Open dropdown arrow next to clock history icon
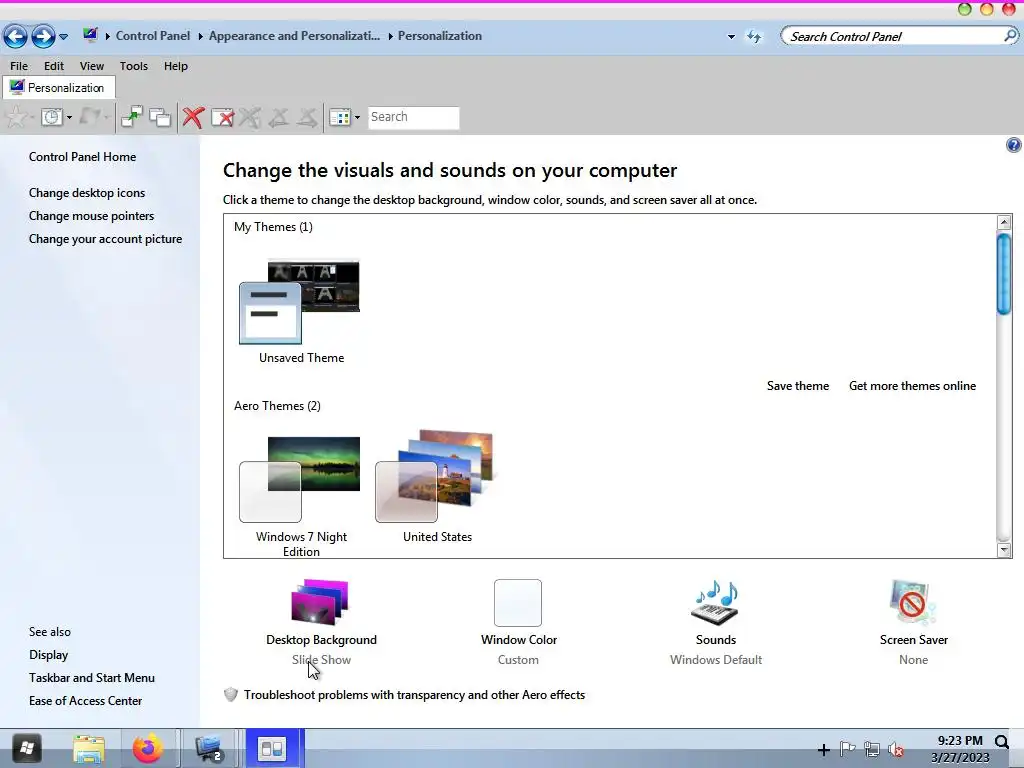Image resolution: width=1024 pixels, height=768 pixels. click(x=69, y=118)
